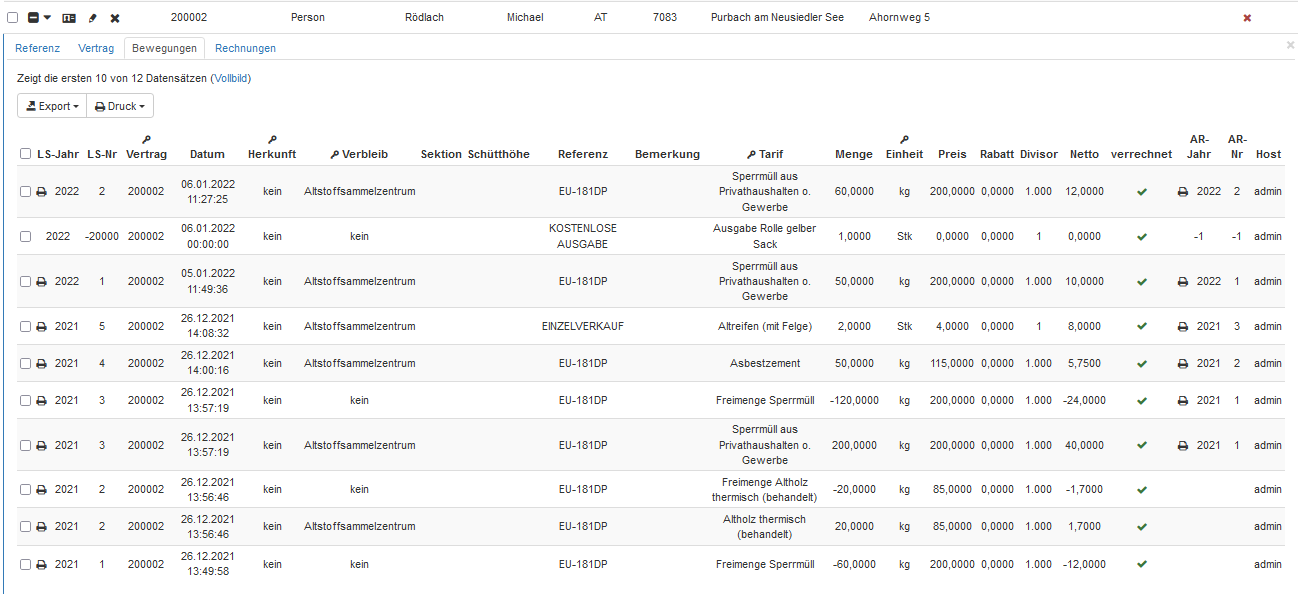
Task: Click the city Purbach am Neusiedler See
Action: click(777, 18)
